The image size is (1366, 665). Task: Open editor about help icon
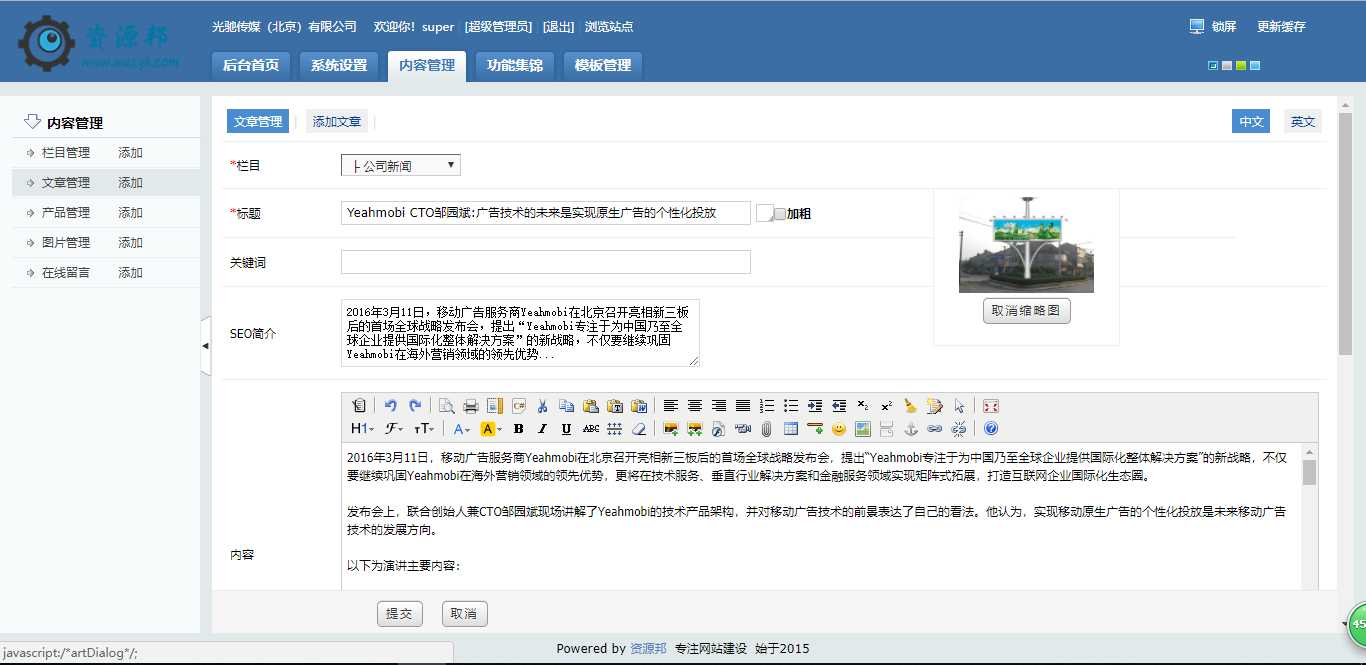click(991, 429)
